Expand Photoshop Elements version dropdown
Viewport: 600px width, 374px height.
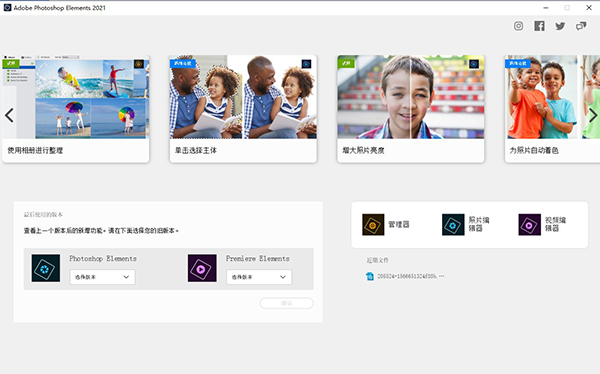[103, 277]
